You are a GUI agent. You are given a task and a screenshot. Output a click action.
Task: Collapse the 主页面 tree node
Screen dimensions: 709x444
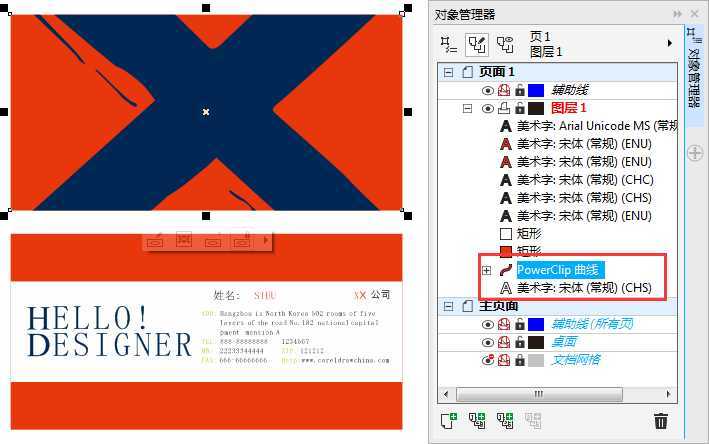click(x=448, y=307)
